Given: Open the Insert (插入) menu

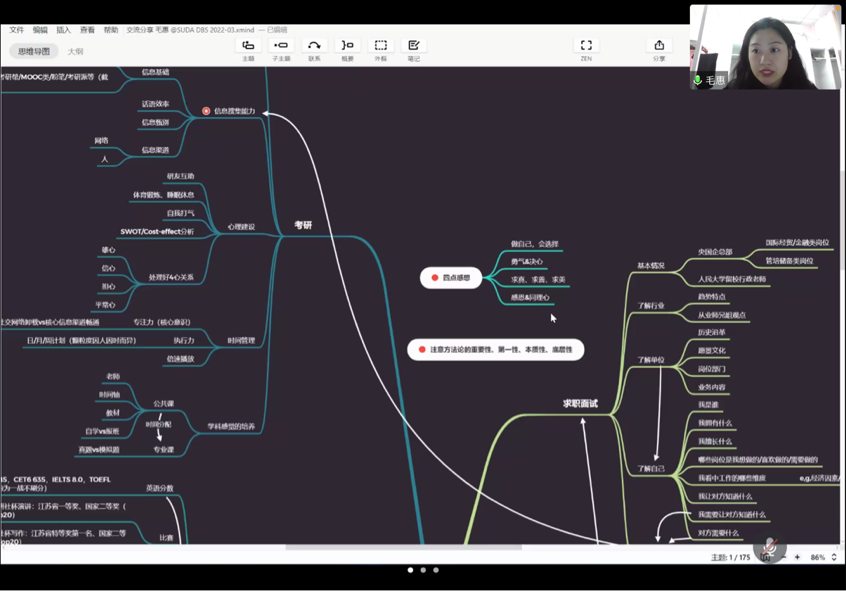Looking at the screenshot, I should 64,30.
